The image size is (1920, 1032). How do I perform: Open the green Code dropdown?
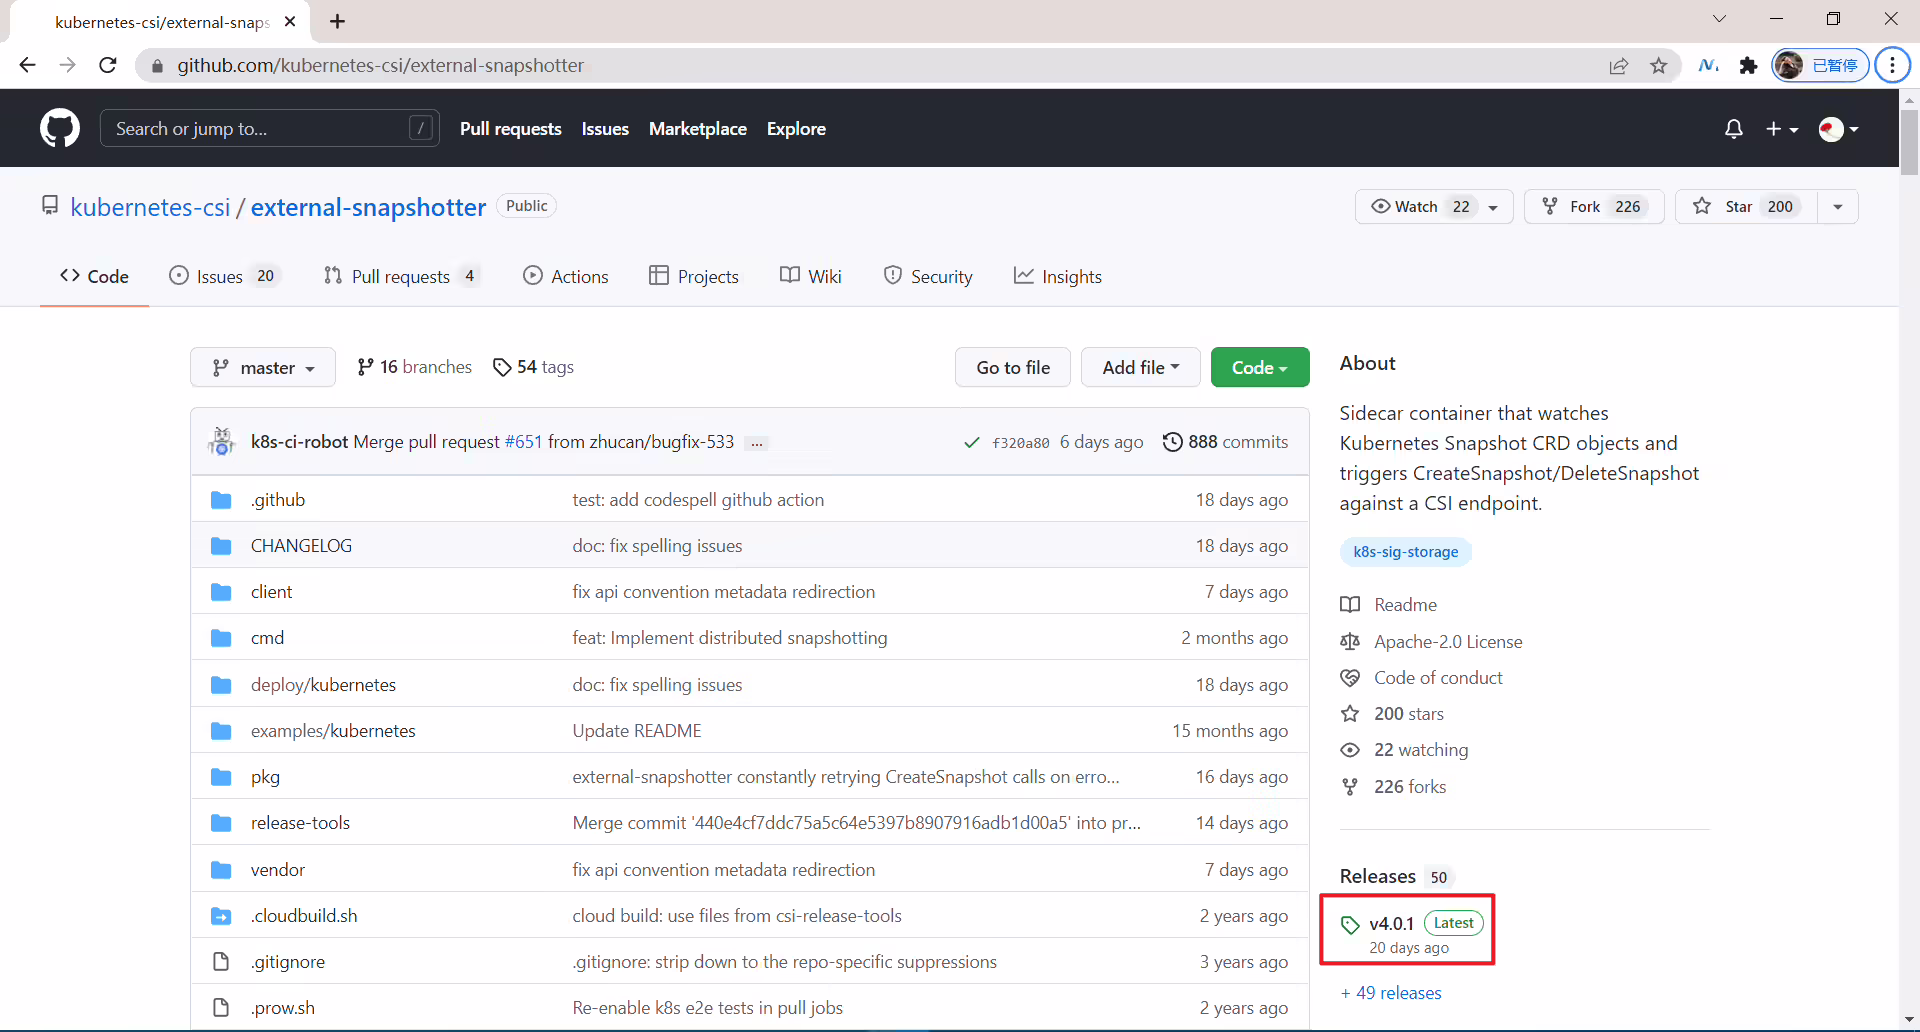(1260, 368)
